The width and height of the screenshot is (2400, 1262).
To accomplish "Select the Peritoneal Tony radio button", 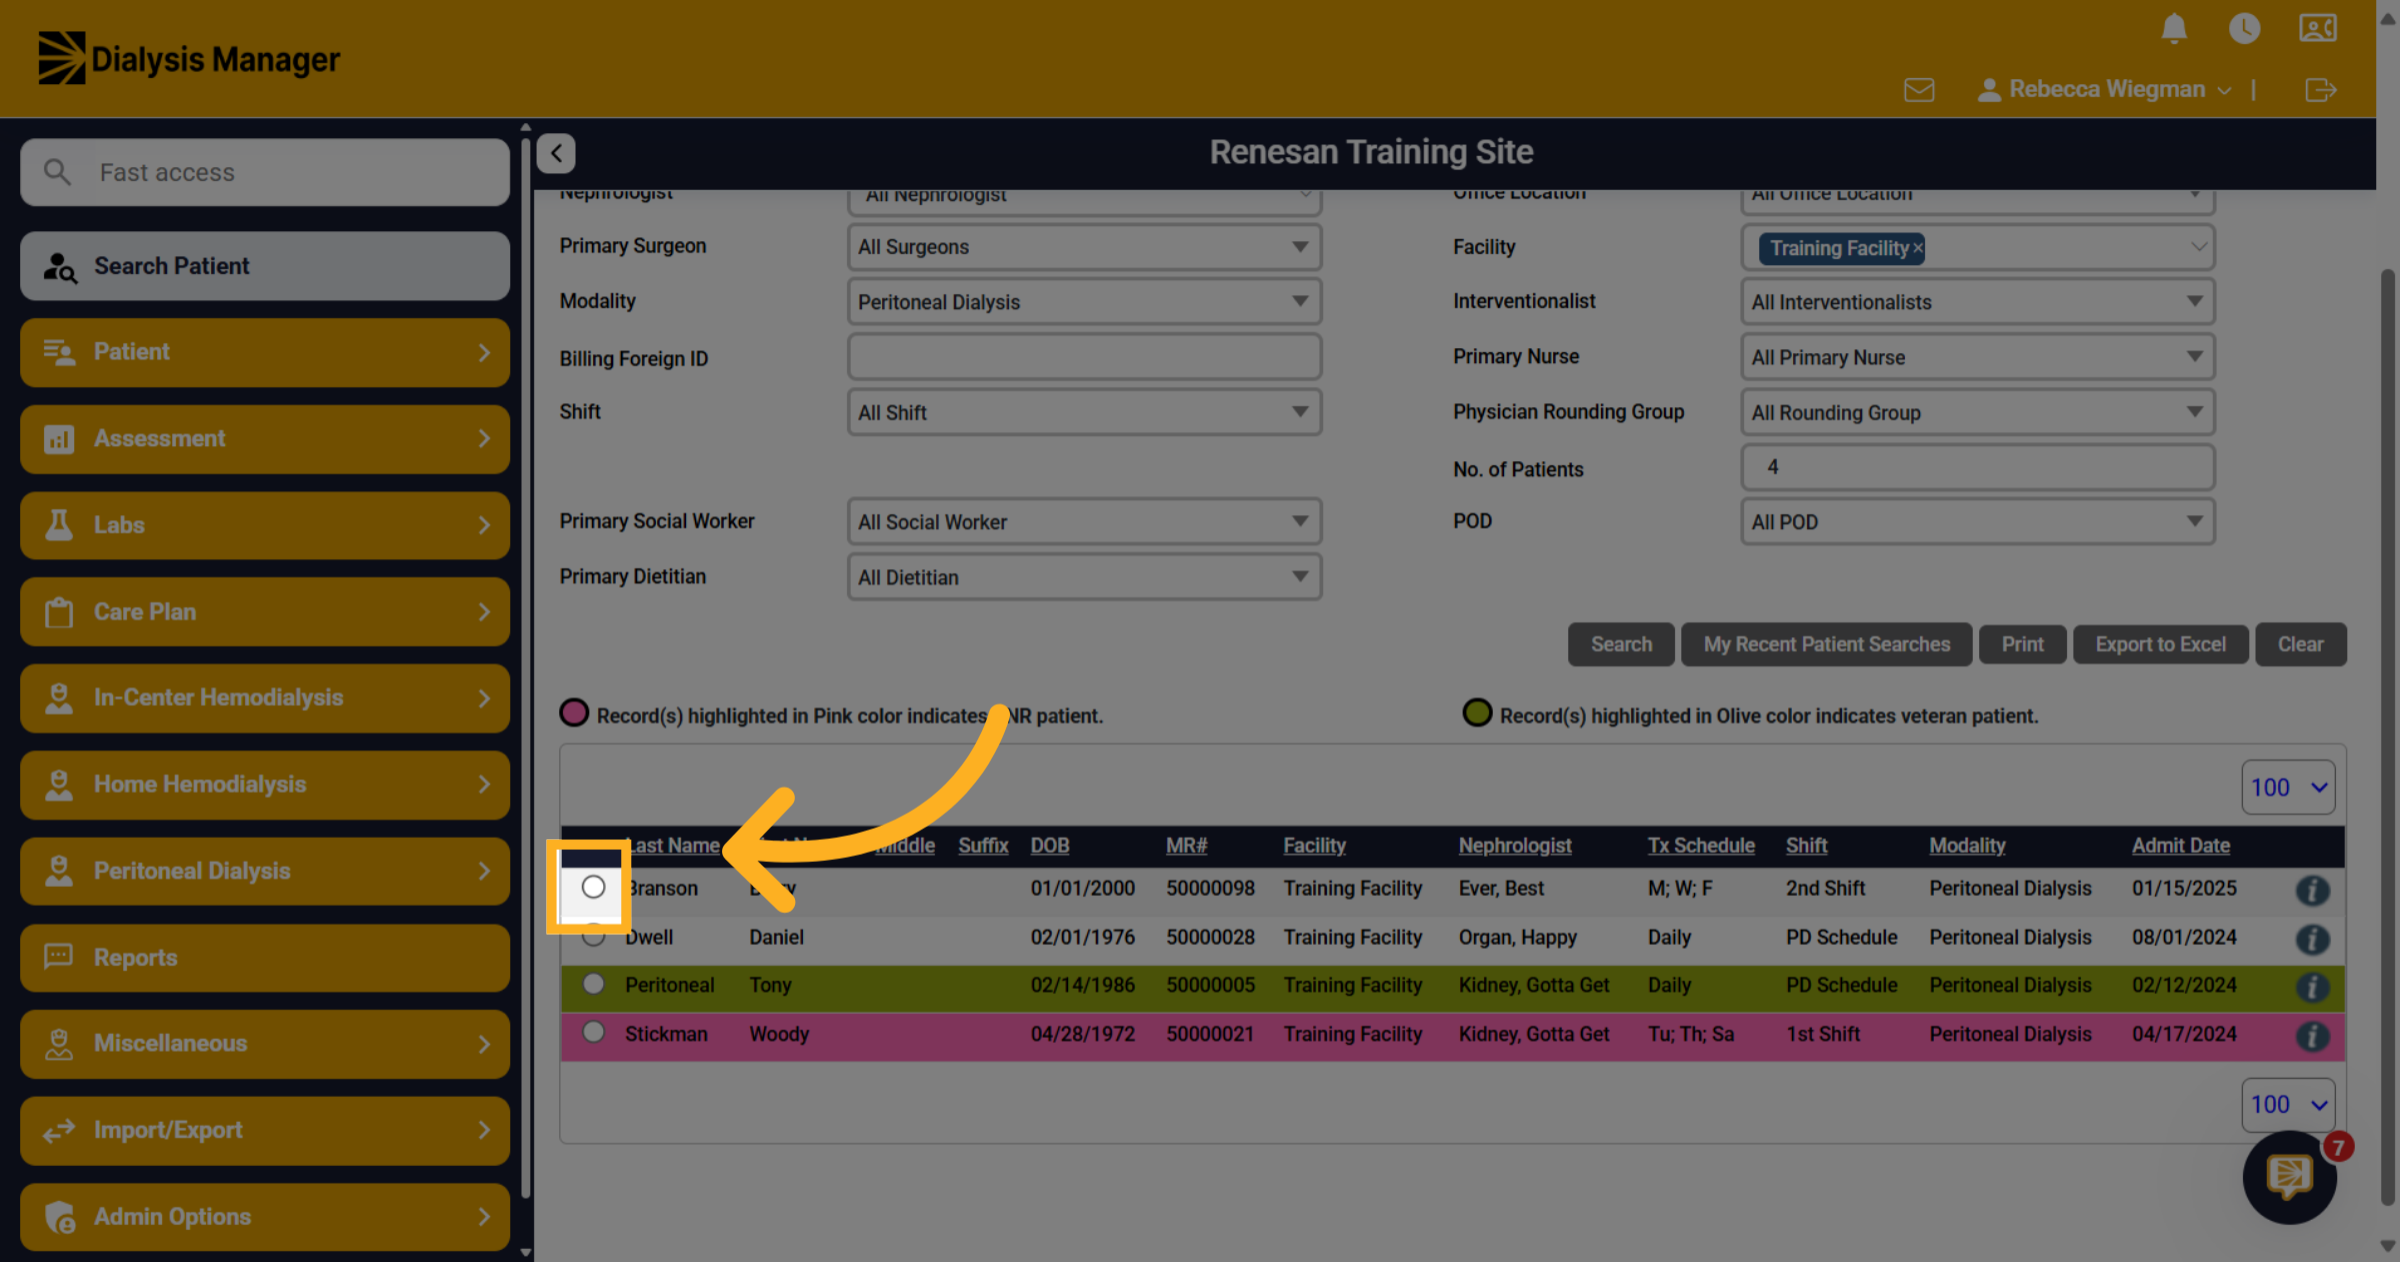I will (593, 983).
